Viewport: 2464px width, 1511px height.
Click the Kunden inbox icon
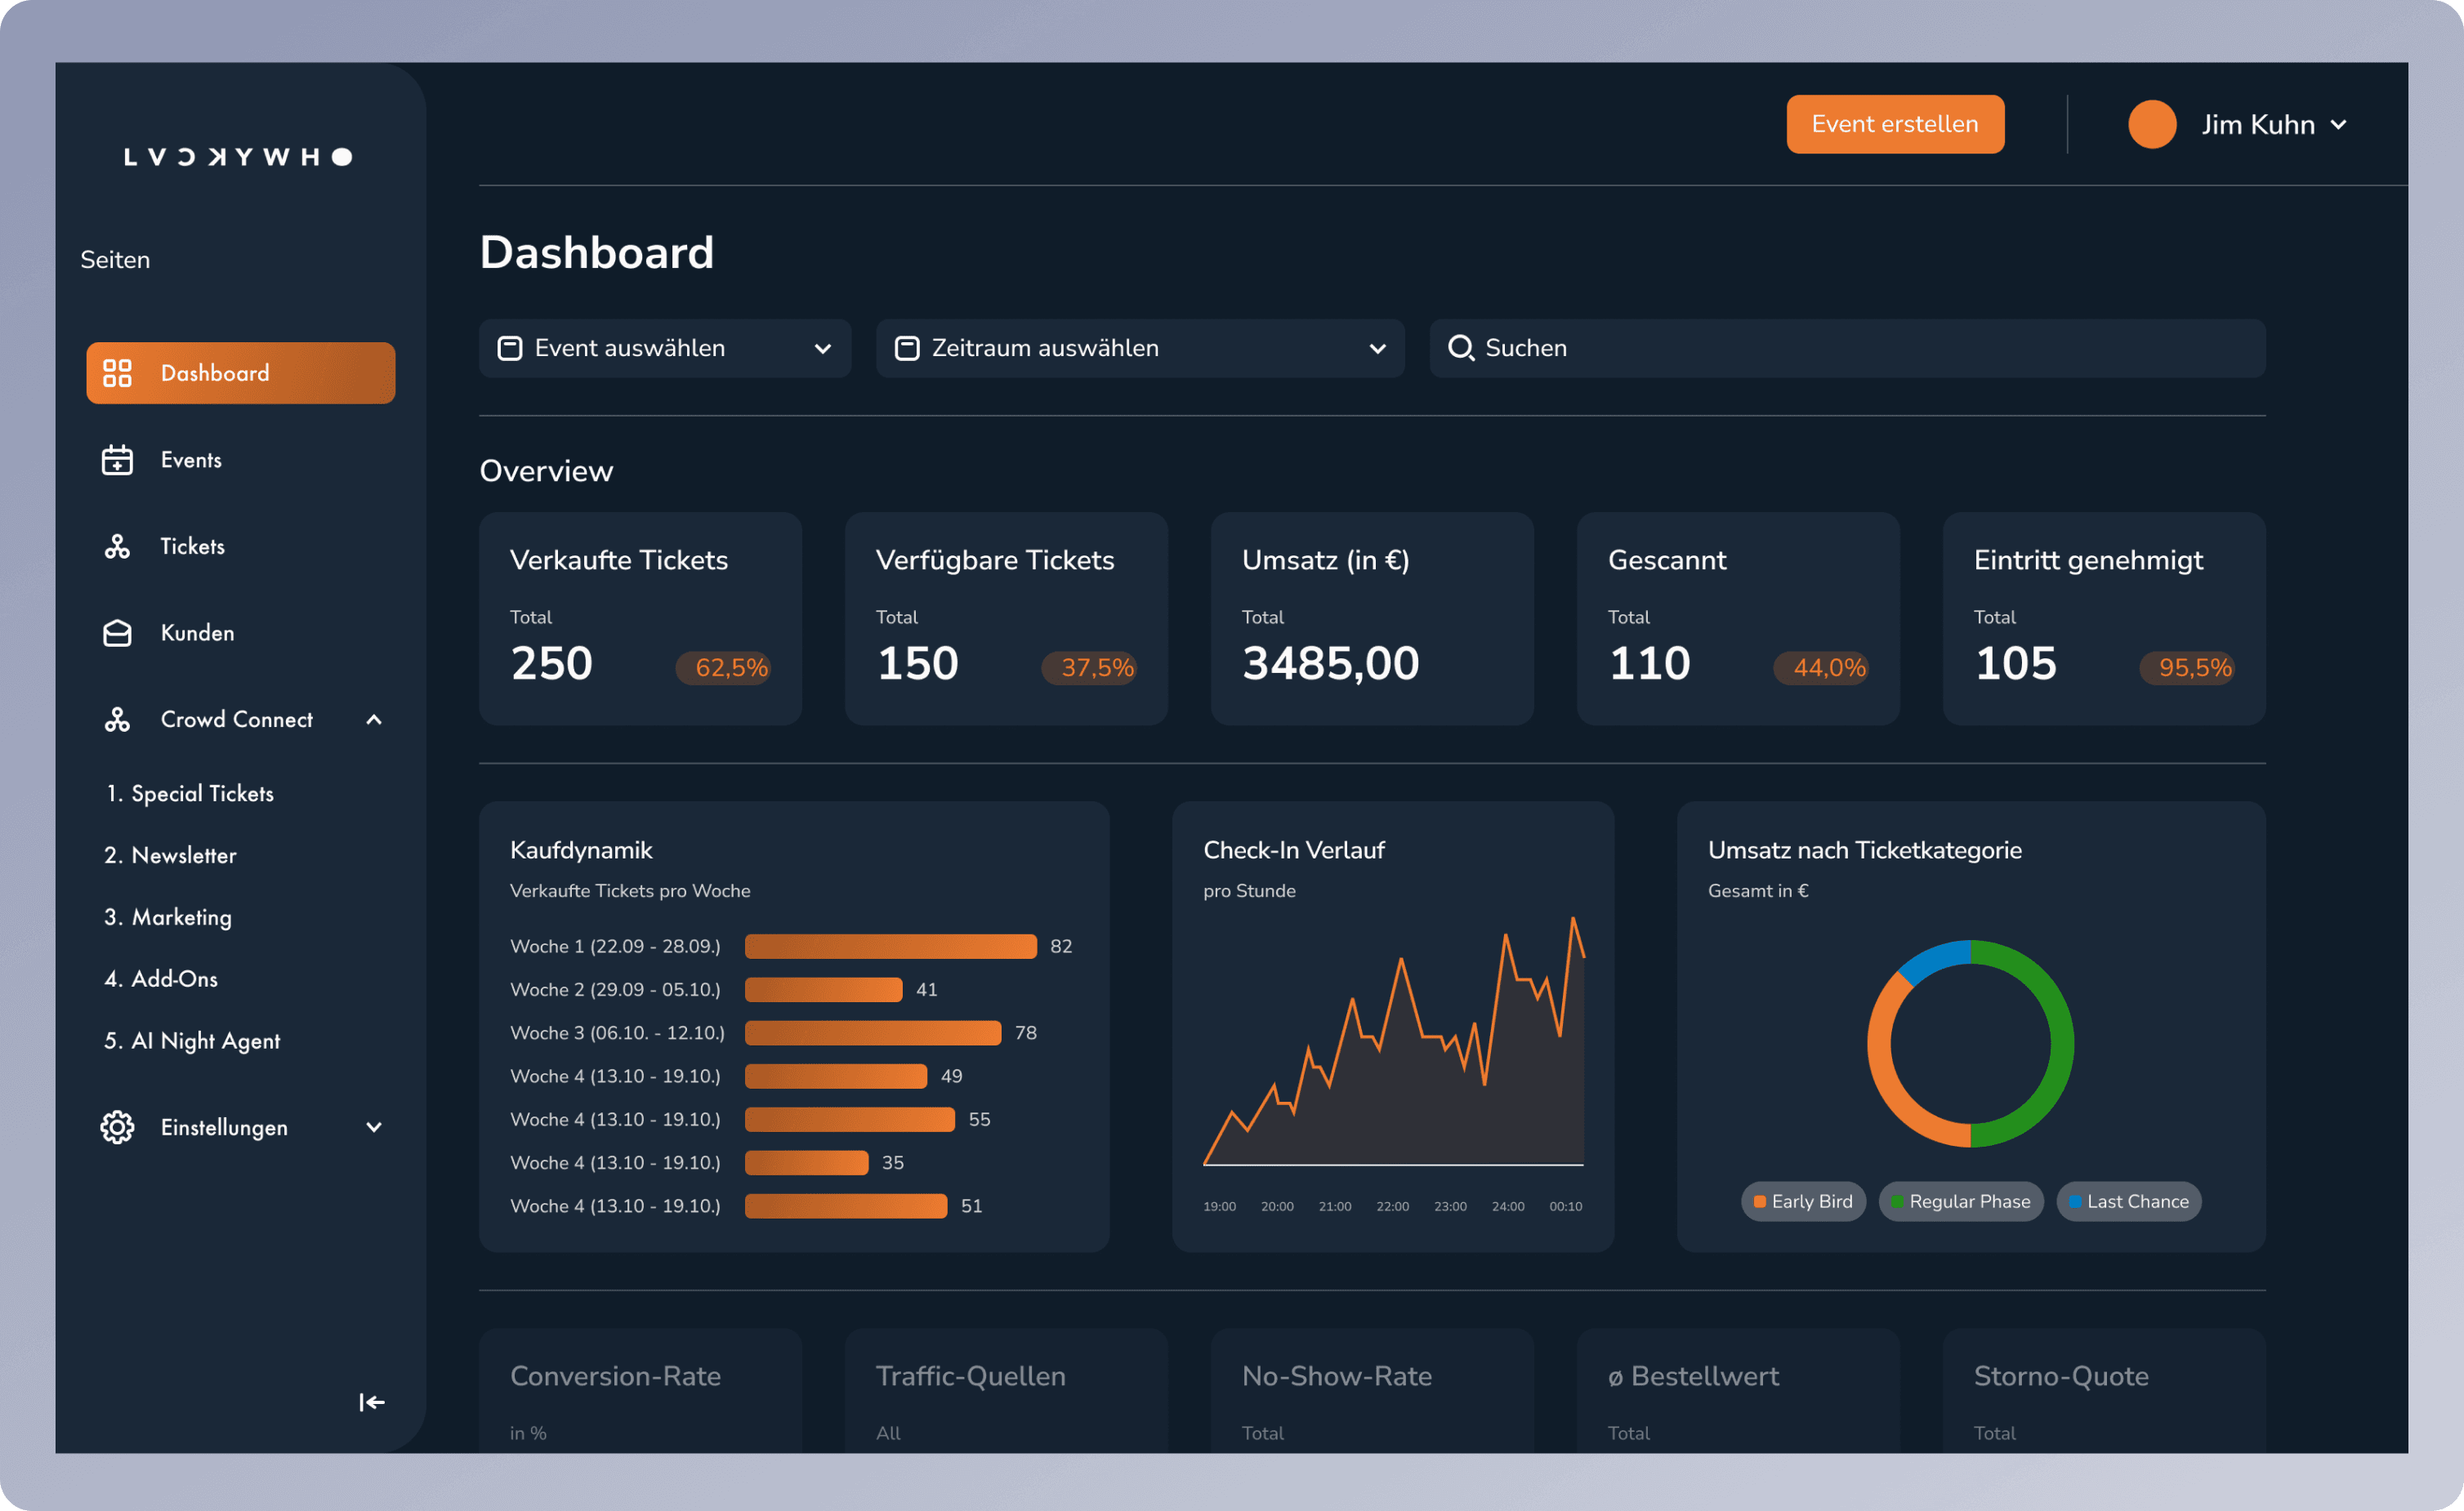pyautogui.click(x=117, y=633)
